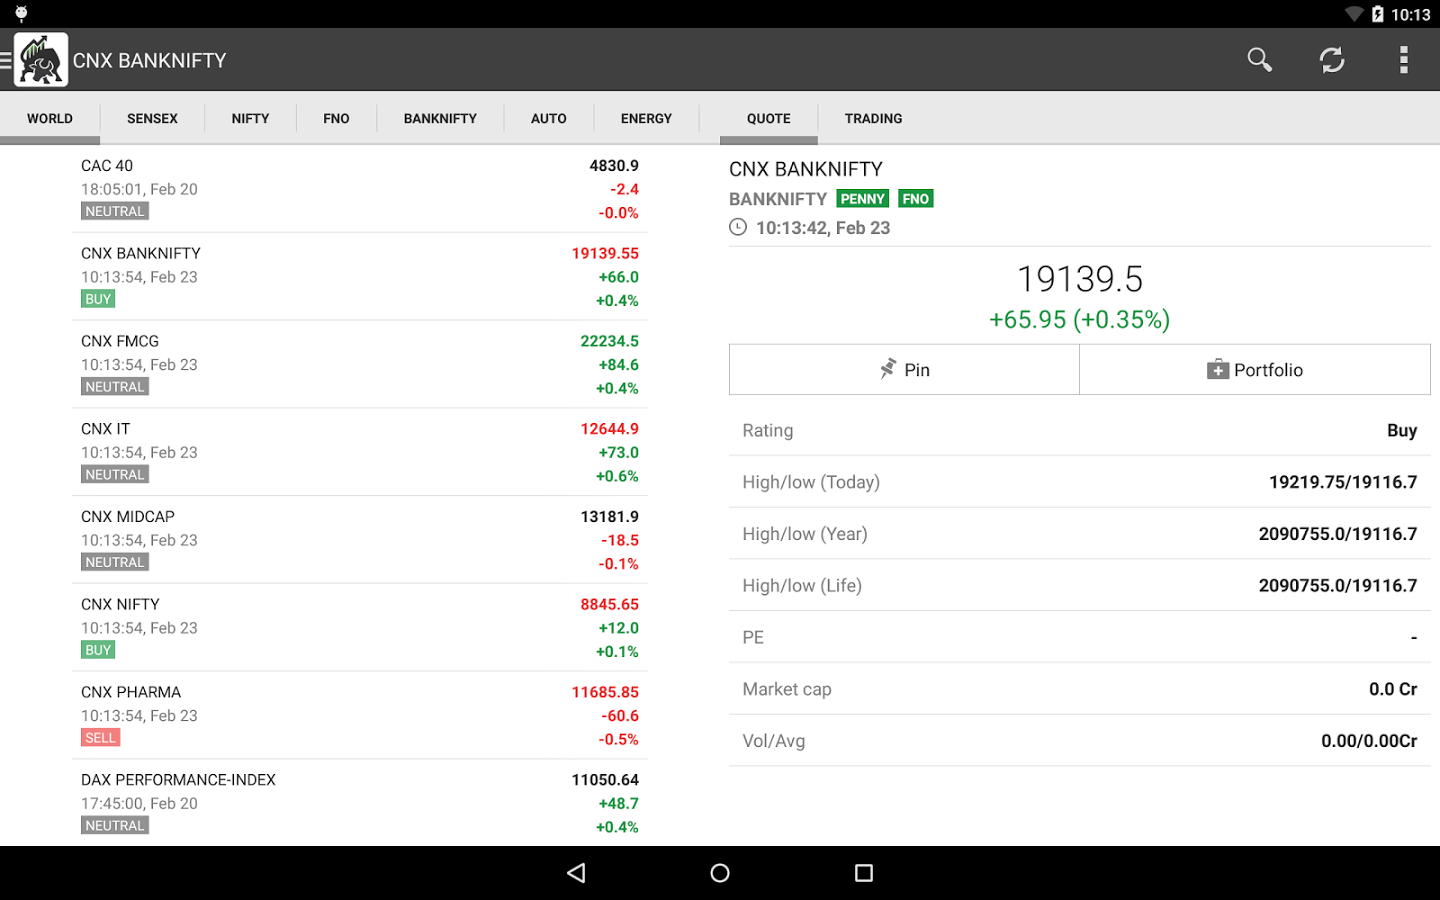This screenshot has height=900, width=1440.
Task: Click the High/low (Year) row
Action: (x=1080, y=534)
